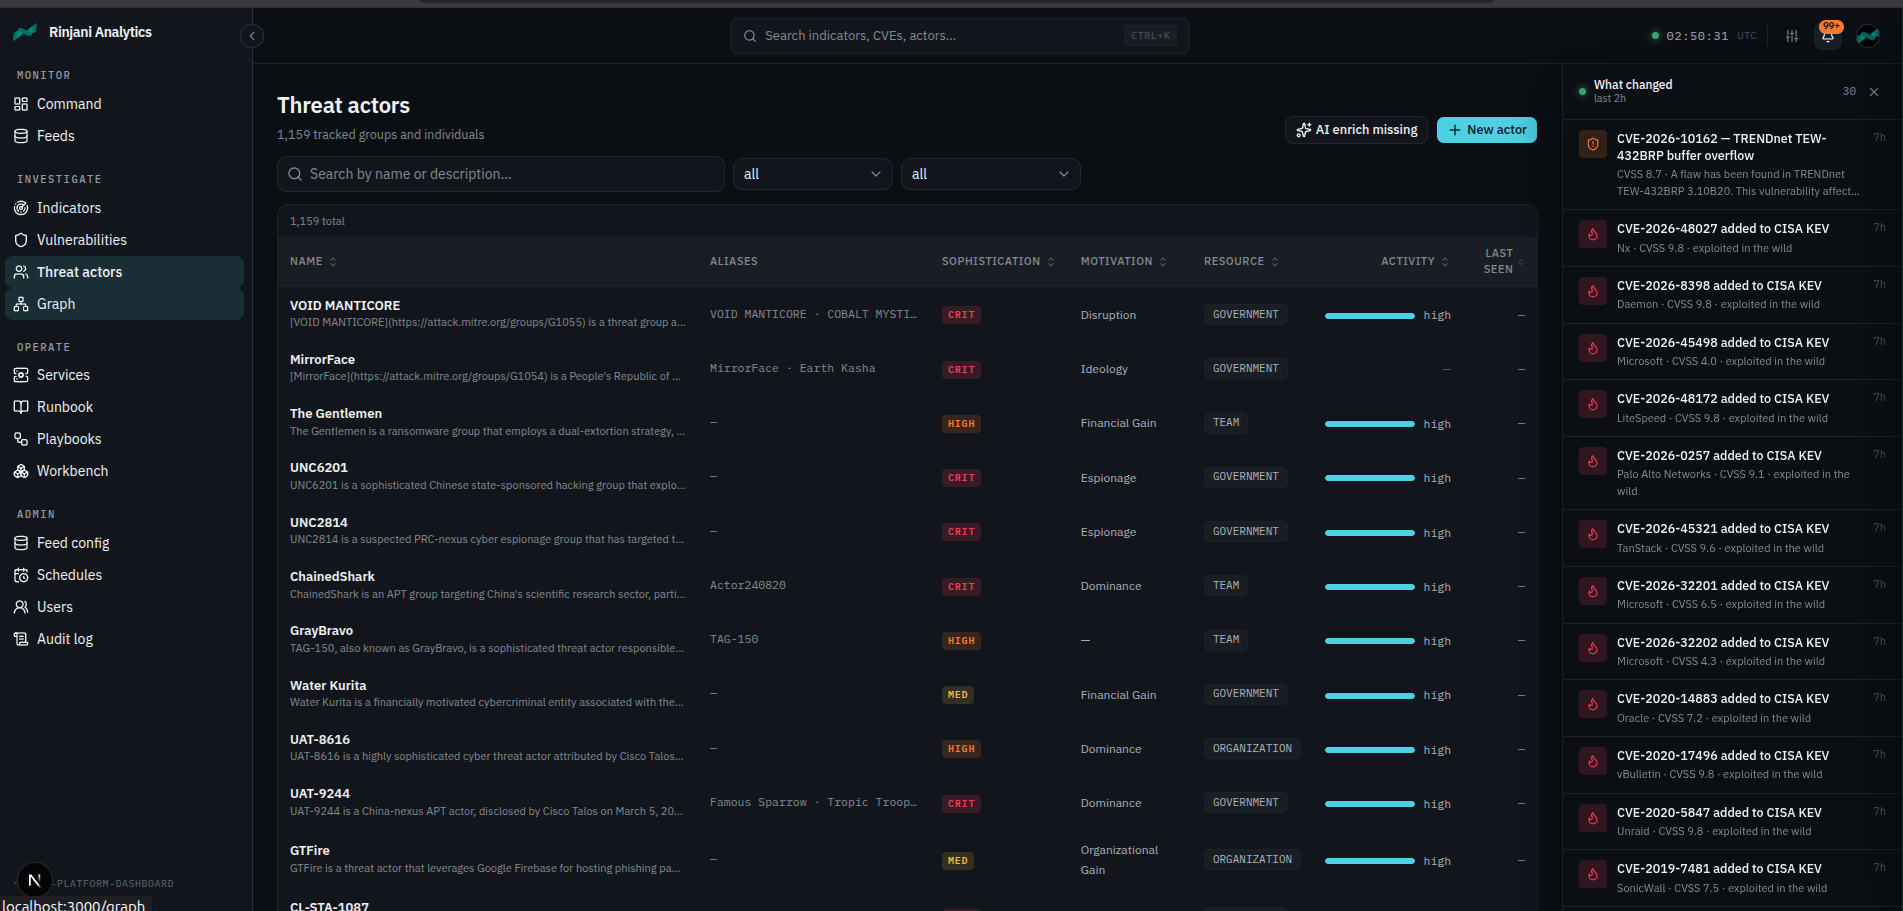Sort by Last Seen column
Image resolution: width=1903 pixels, height=911 pixels.
click(x=1503, y=261)
